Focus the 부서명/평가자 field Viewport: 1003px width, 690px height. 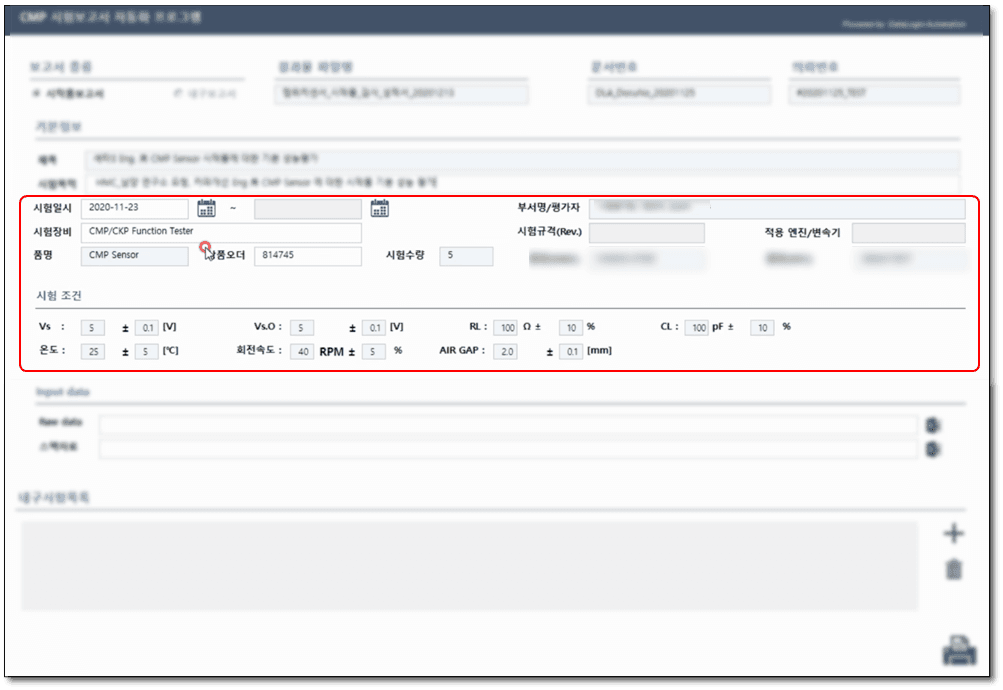pyautogui.click(x=777, y=208)
